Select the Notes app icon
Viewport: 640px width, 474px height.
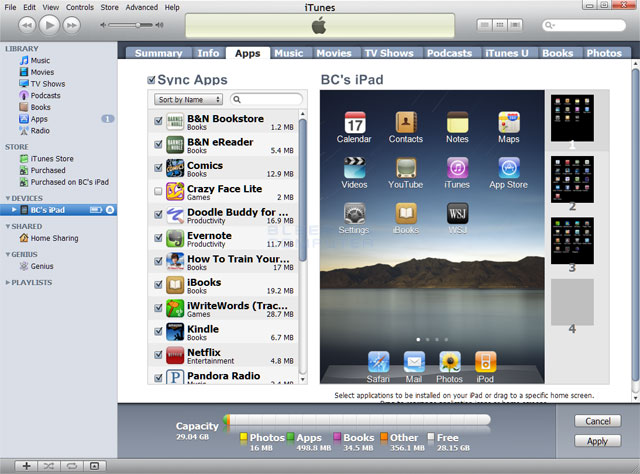click(x=457, y=122)
